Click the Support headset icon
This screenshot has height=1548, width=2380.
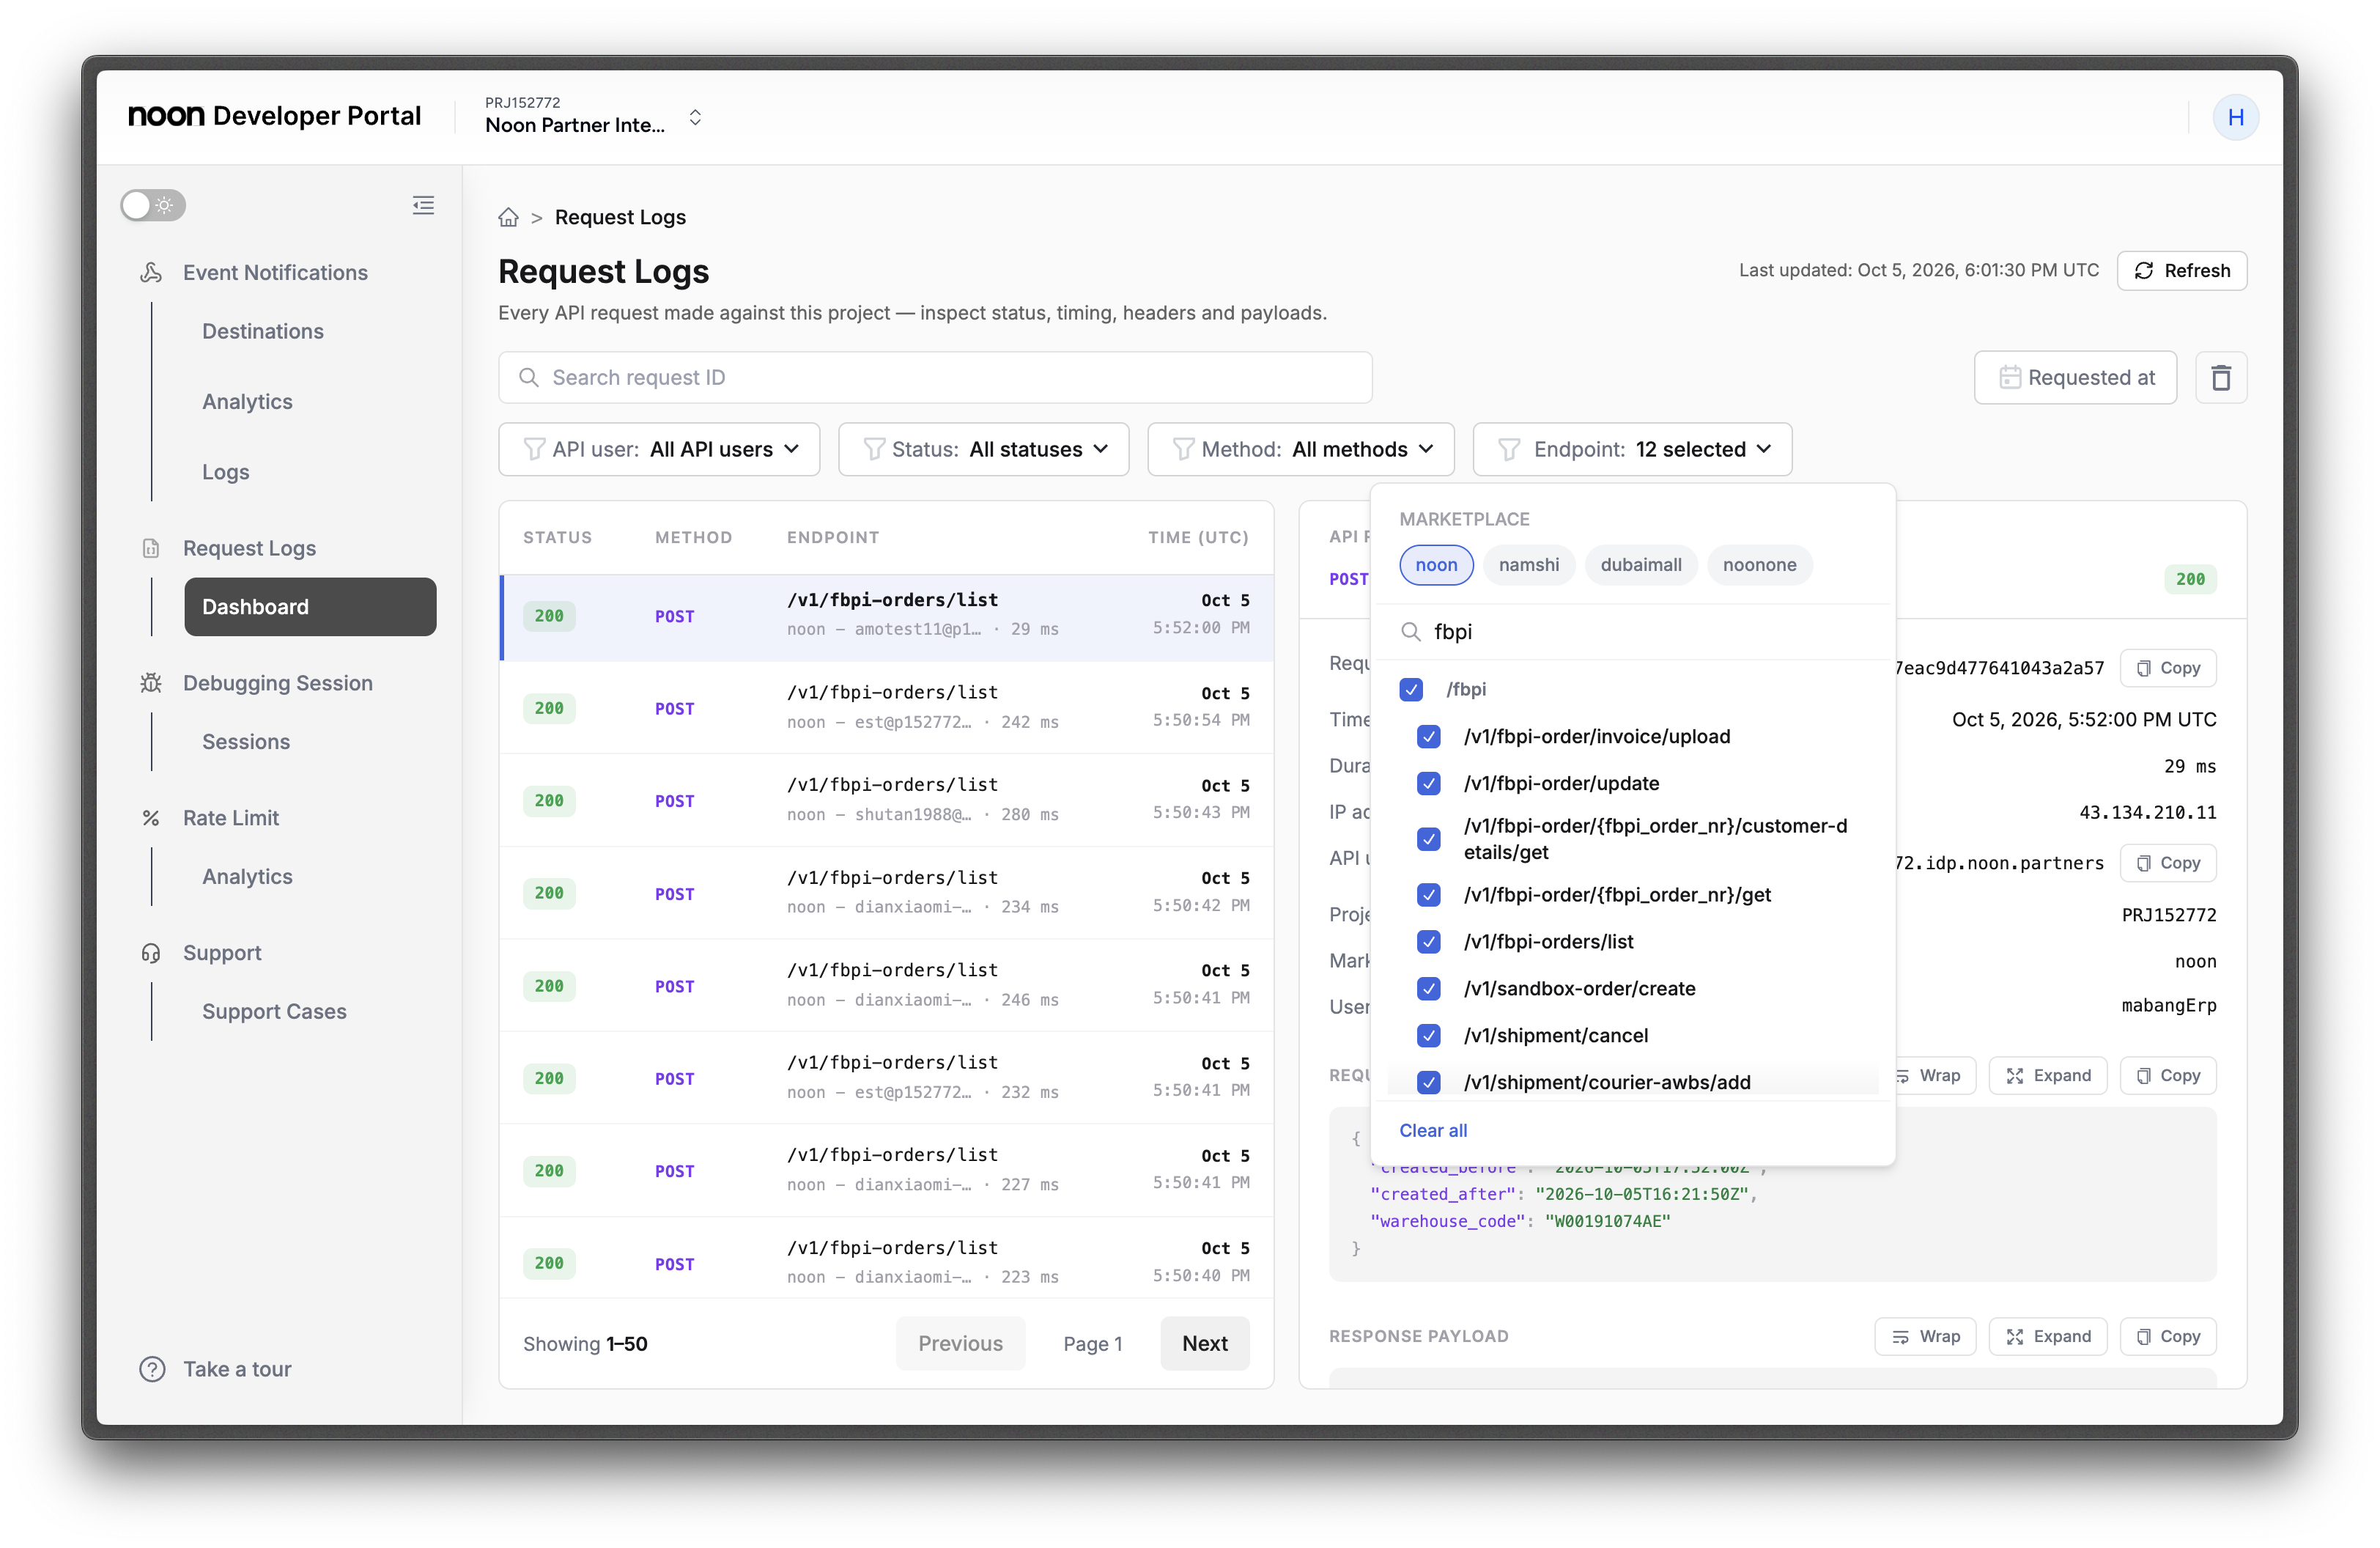click(x=151, y=953)
